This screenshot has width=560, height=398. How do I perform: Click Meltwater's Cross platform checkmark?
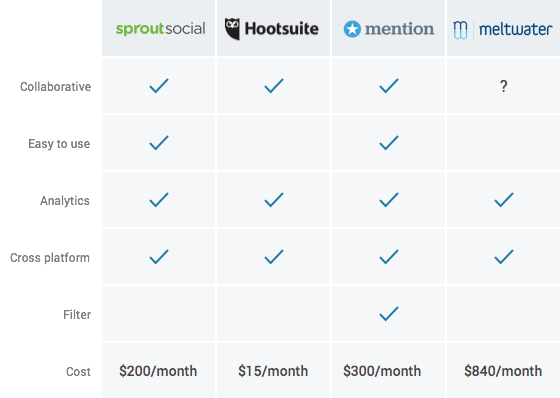click(504, 257)
